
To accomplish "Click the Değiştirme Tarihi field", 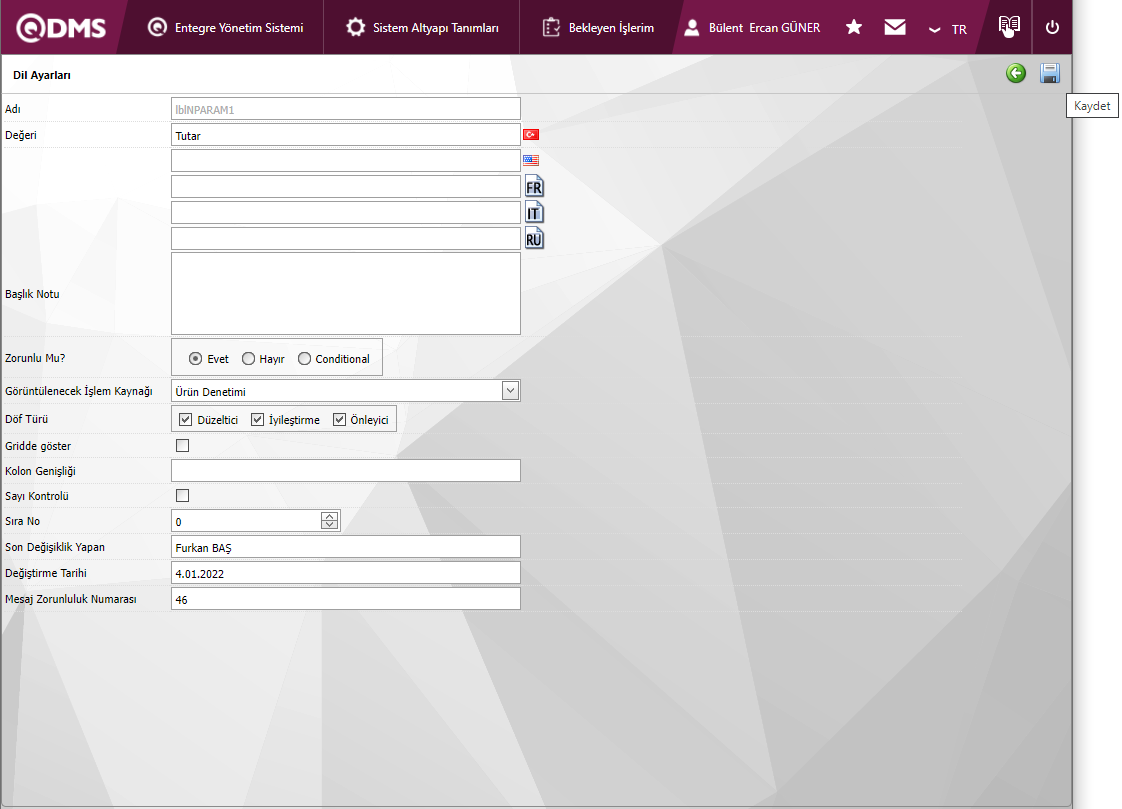I will pos(346,572).
